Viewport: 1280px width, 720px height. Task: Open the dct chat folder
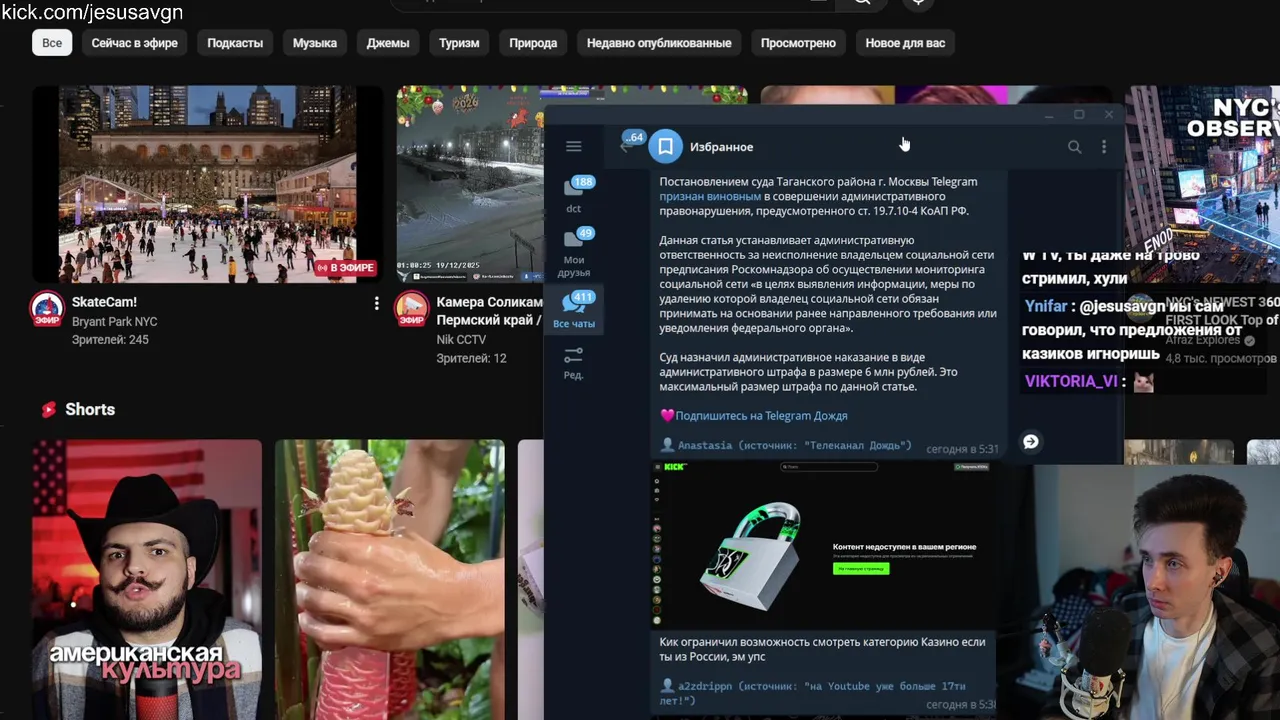pos(574,195)
